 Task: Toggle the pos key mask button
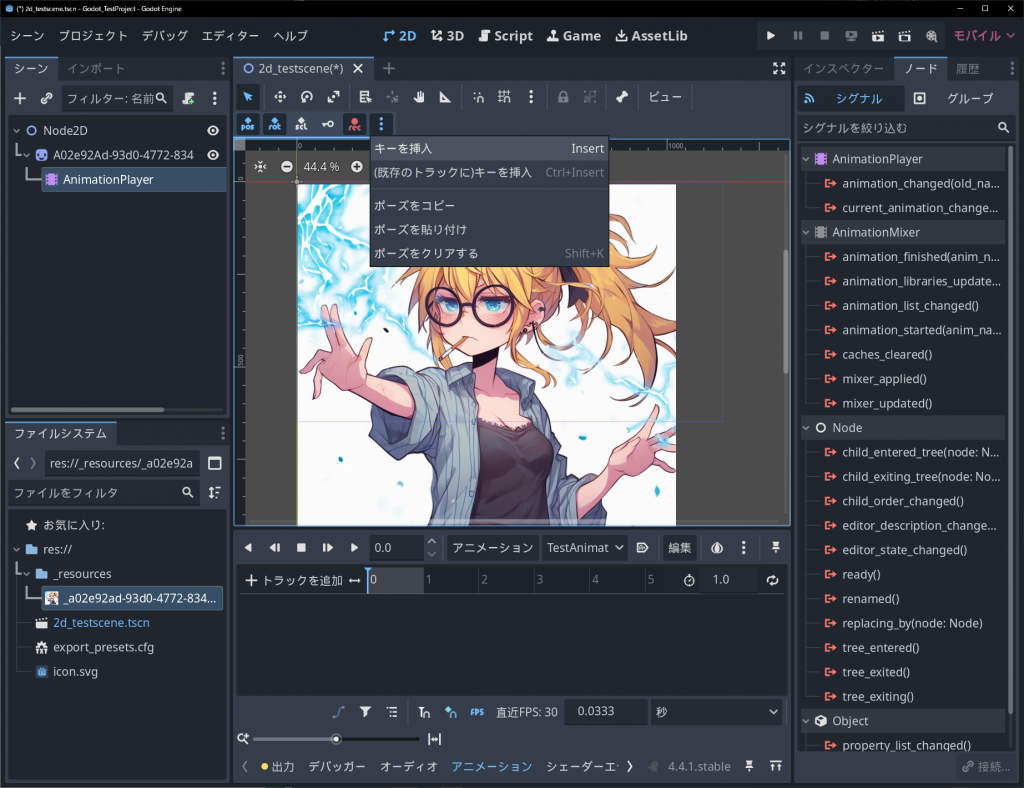click(x=248, y=124)
